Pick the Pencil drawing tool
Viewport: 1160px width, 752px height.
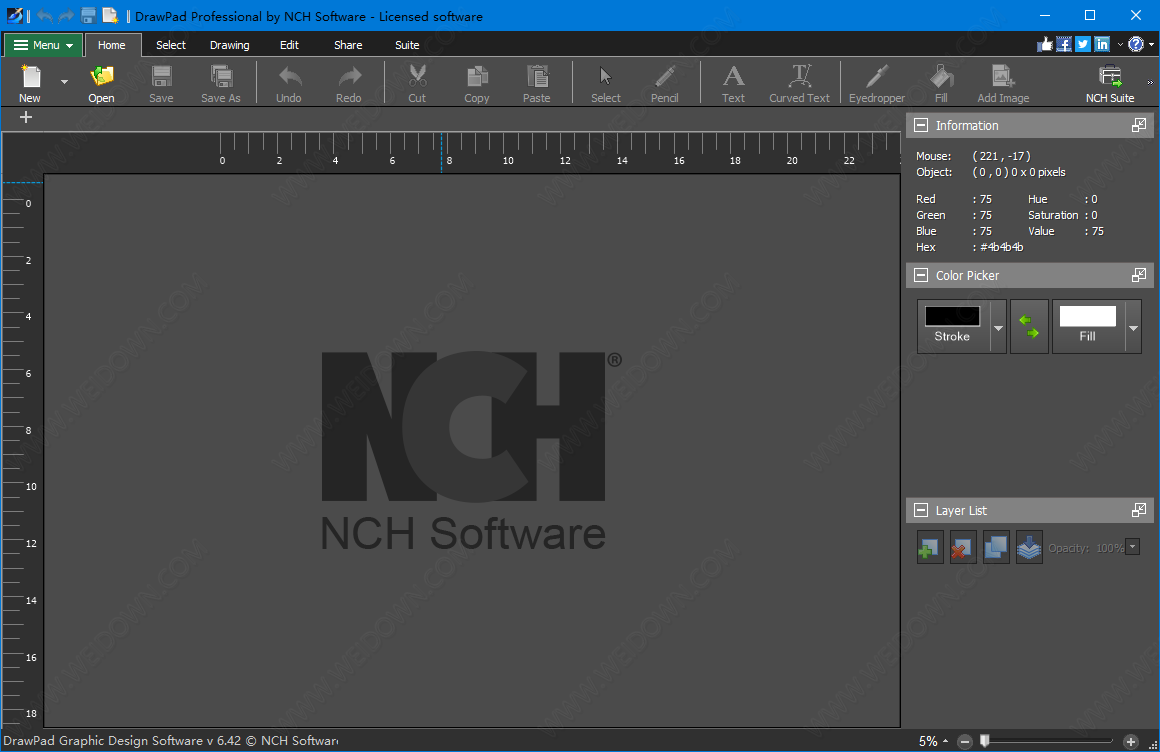tap(664, 83)
